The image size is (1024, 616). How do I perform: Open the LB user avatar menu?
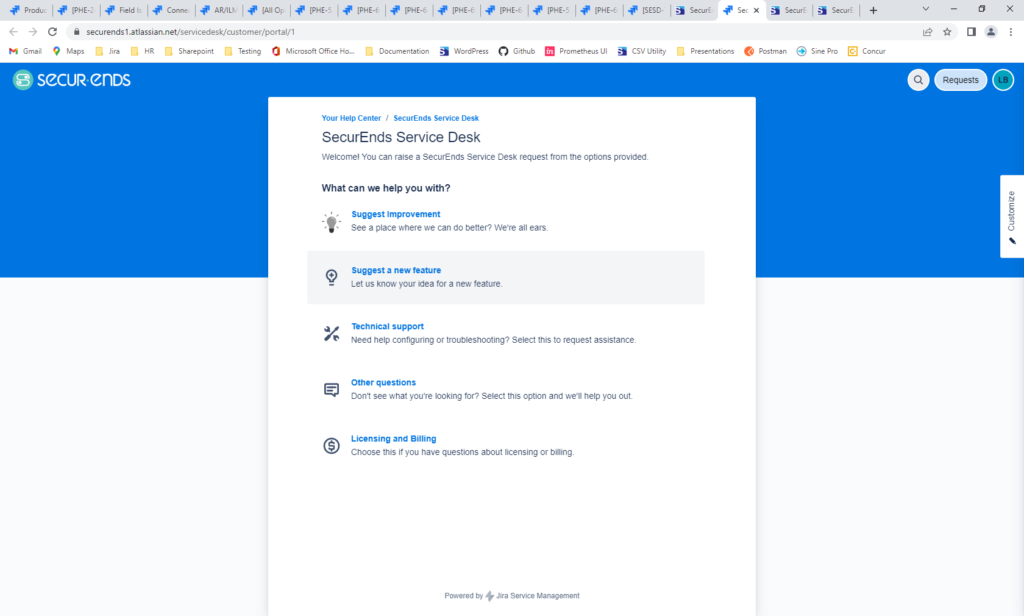pyautogui.click(x=1003, y=80)
